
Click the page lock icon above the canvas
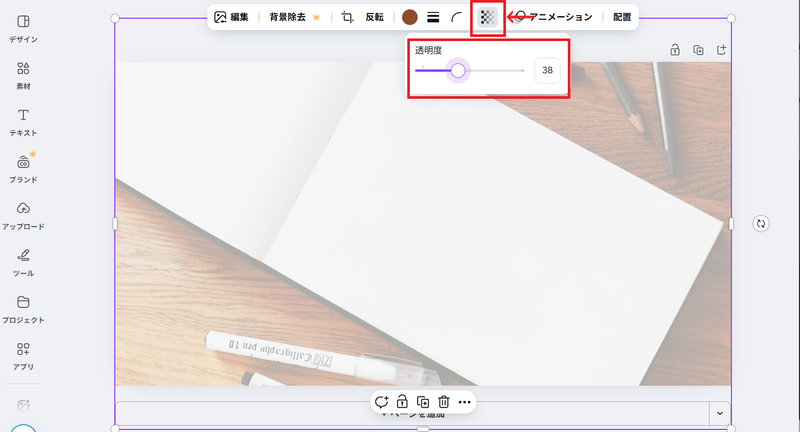point(675,49)
